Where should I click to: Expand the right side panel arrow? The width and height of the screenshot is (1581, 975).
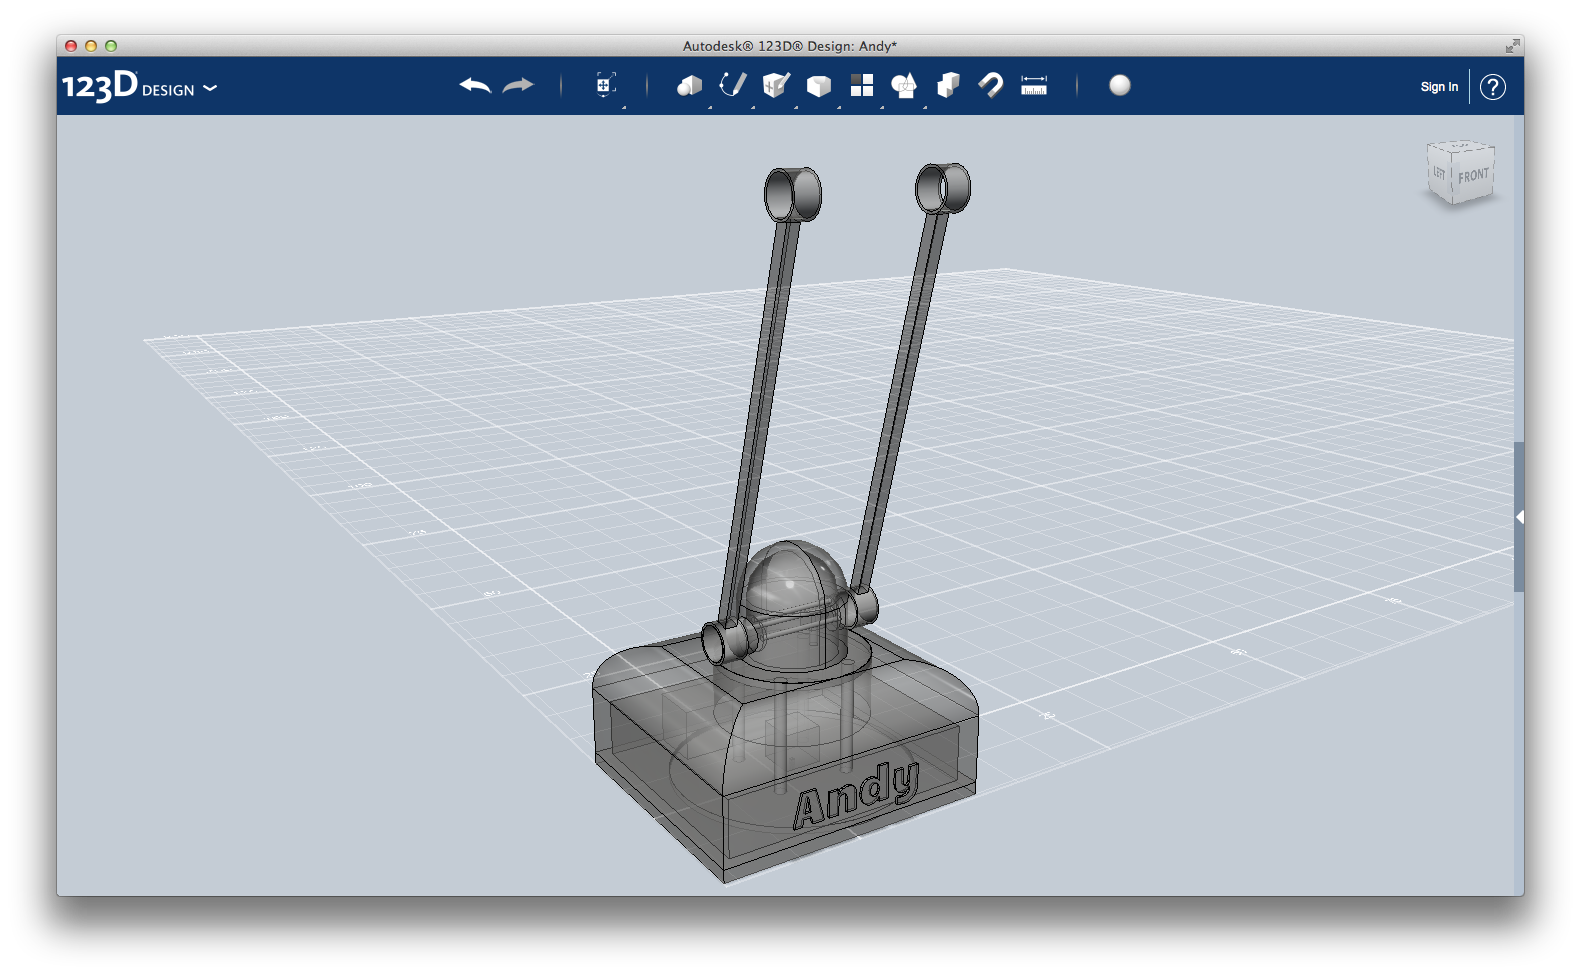pos(1519,517)
